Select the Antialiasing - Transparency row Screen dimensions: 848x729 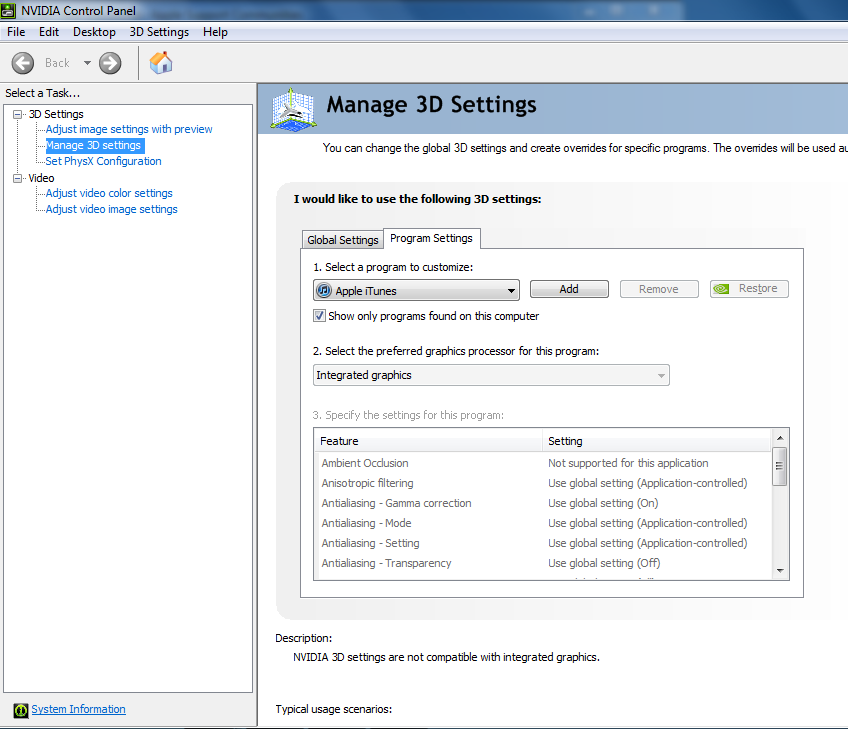(x=543, y=563)
